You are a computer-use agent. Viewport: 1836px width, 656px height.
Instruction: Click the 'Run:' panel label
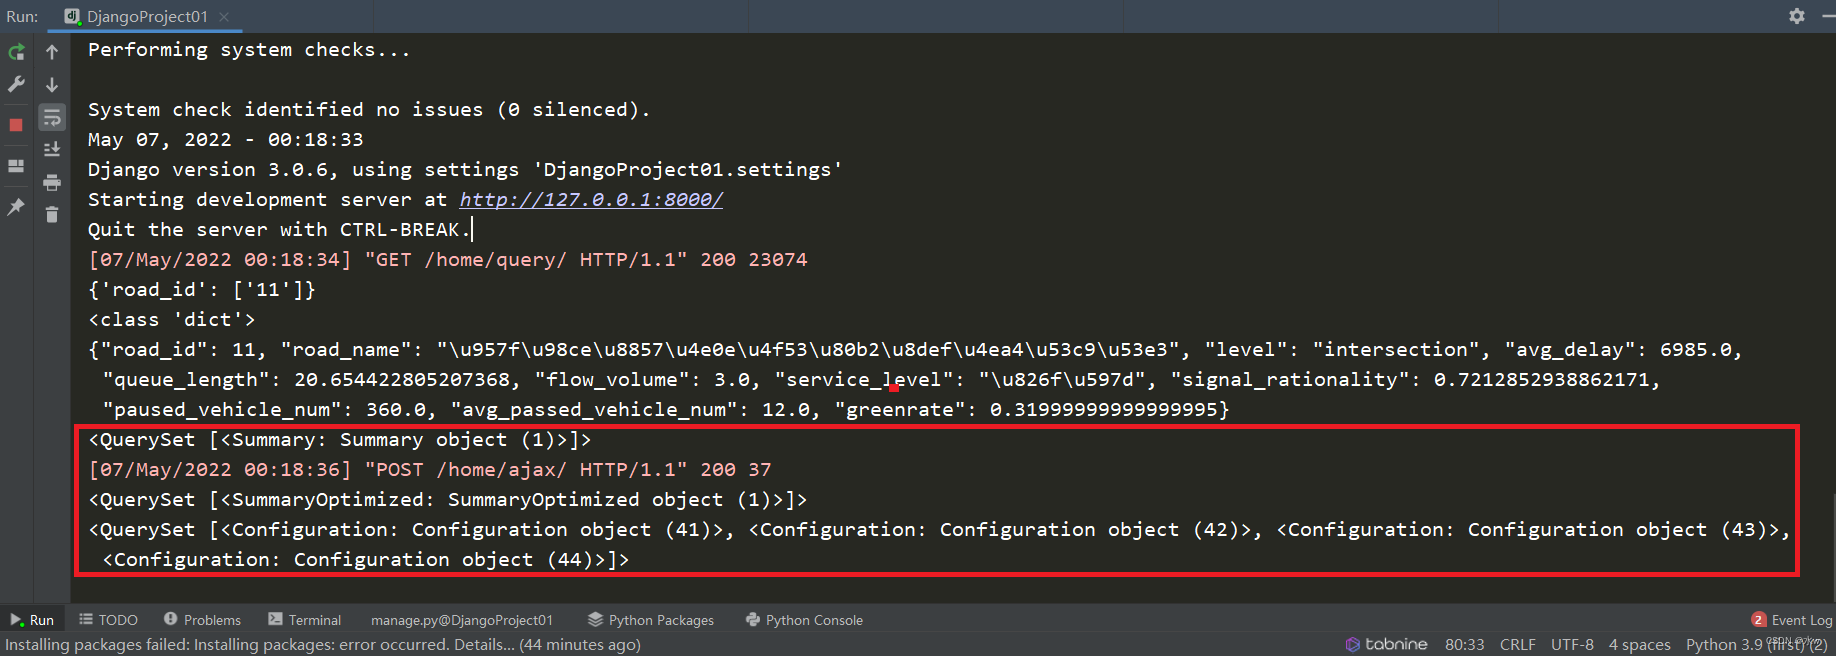point(22,16)
